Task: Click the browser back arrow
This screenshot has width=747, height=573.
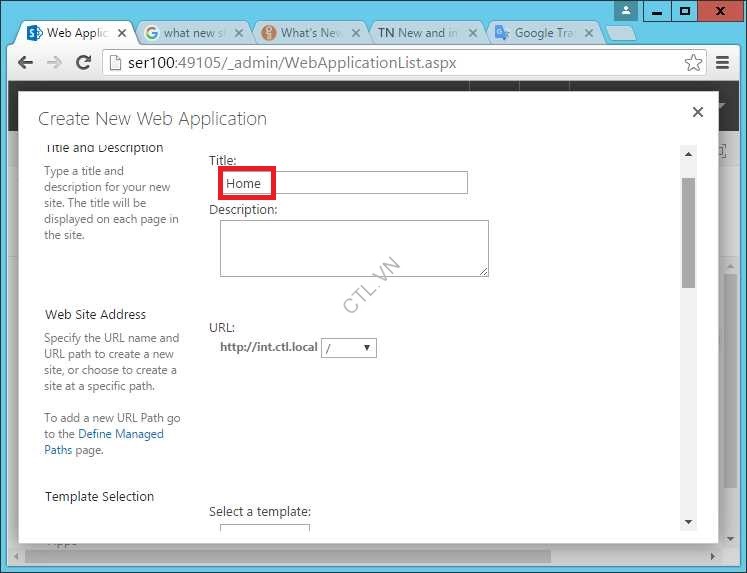Action: (x=26, y=62)
